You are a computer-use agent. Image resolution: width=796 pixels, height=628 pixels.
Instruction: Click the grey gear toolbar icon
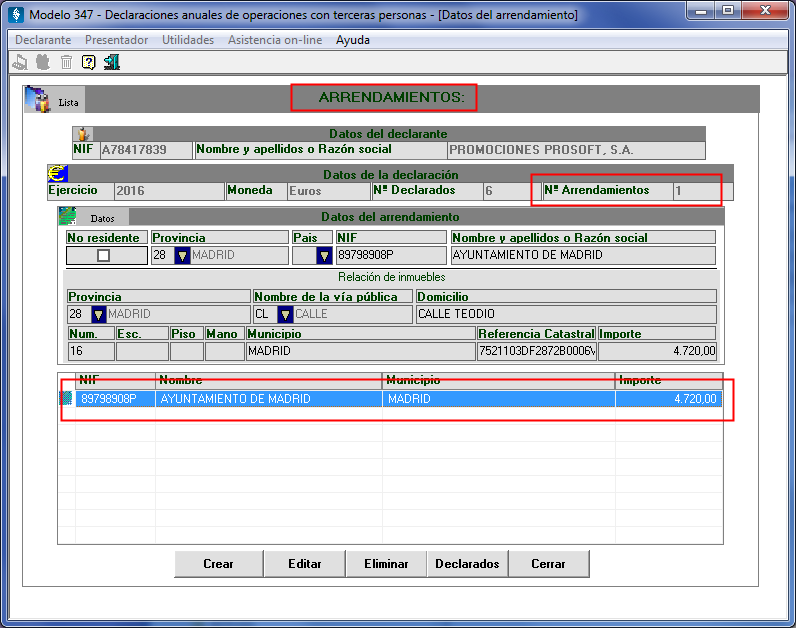[x=43, y=62]
